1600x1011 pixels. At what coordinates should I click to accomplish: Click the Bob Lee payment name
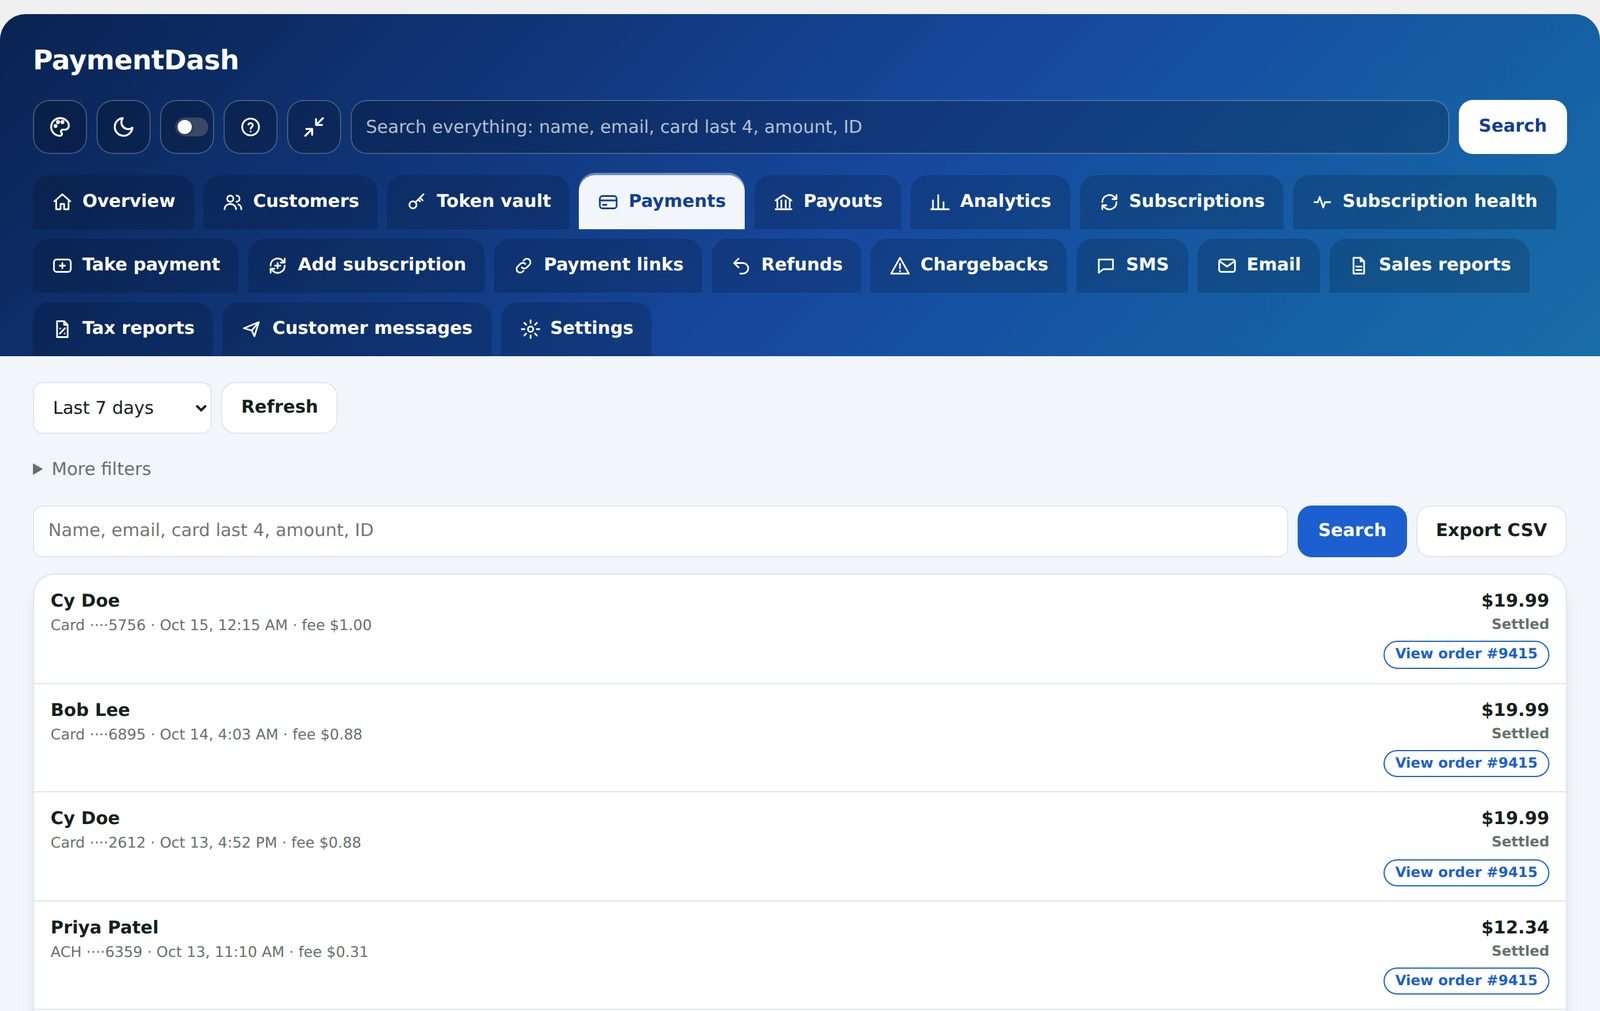coord(90,710)
